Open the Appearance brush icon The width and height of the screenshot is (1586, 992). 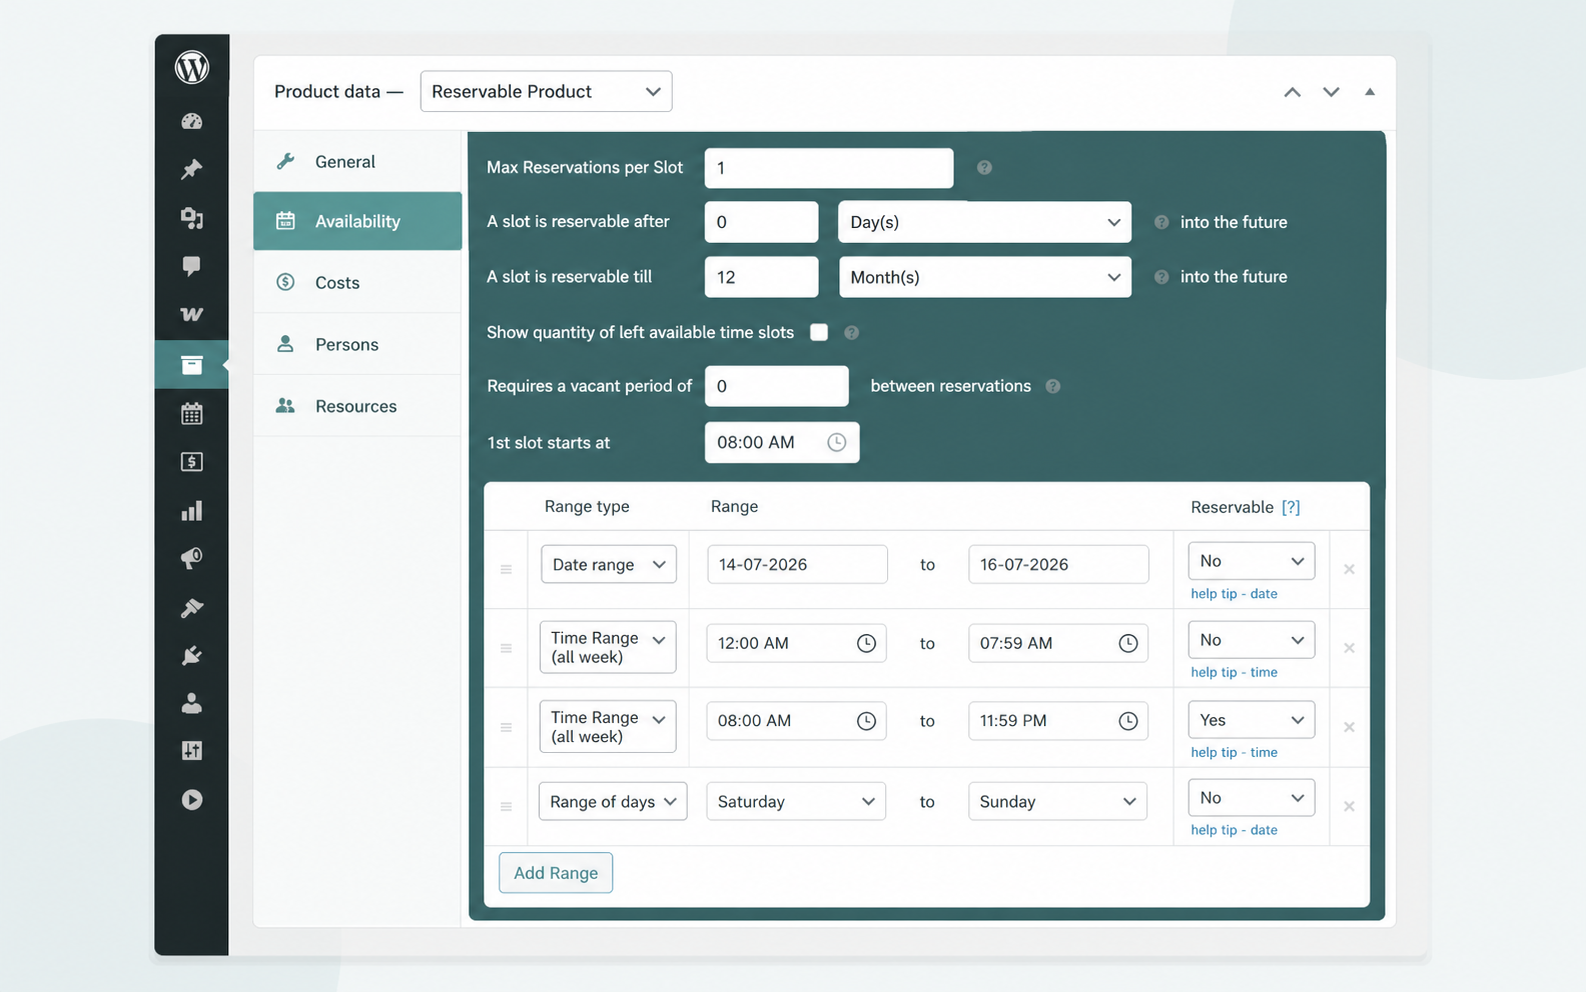point(192,607)
